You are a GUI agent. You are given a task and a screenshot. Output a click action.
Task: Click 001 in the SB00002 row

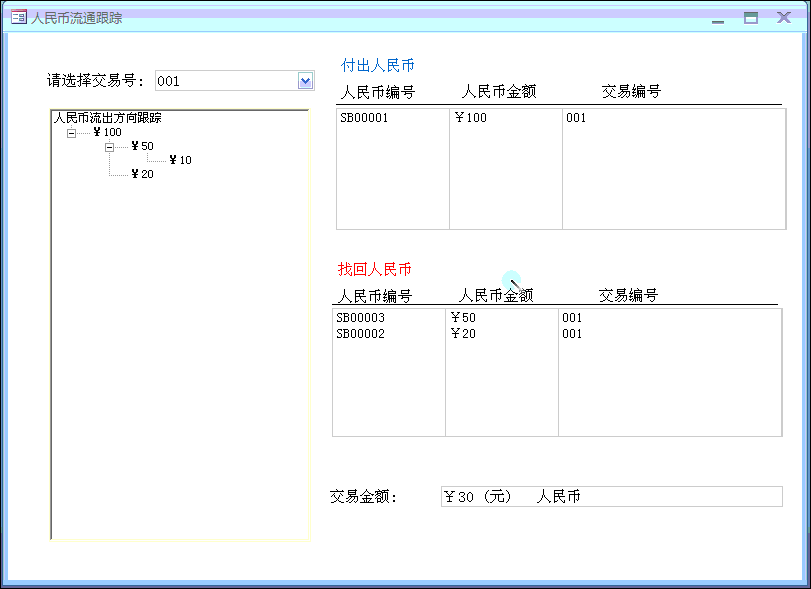pyautogui.click(x=572, y=334)
